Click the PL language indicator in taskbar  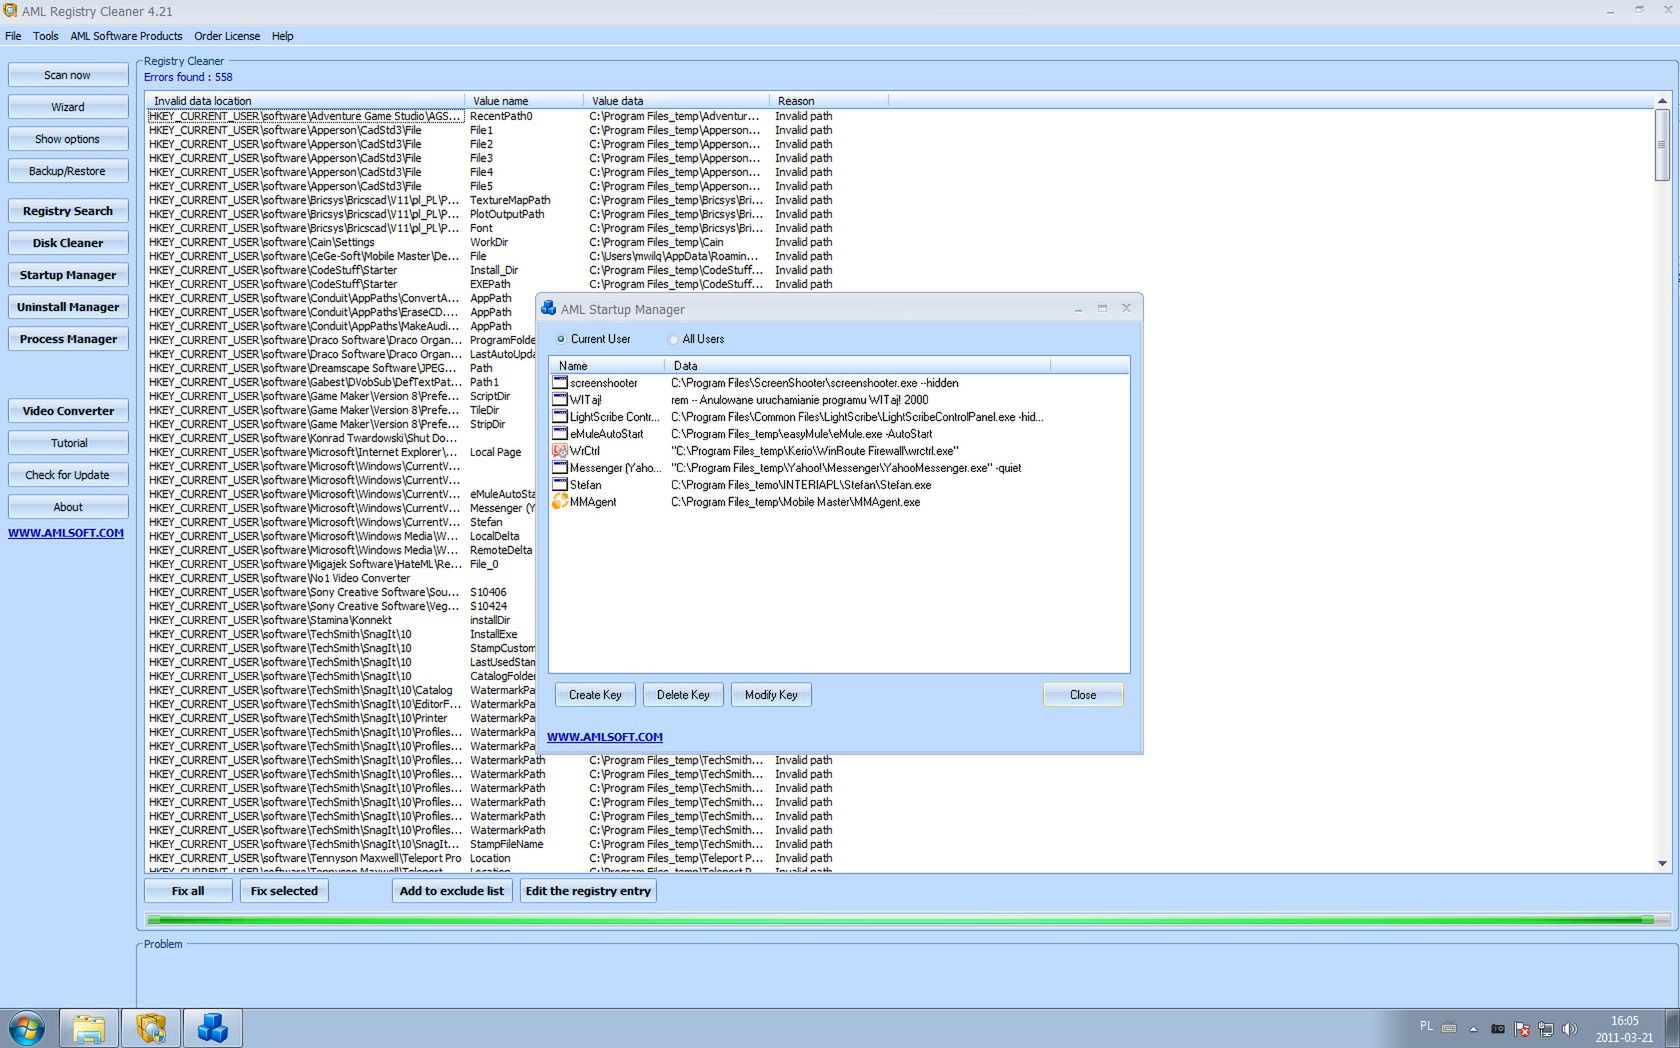tap(1426, 1026)
